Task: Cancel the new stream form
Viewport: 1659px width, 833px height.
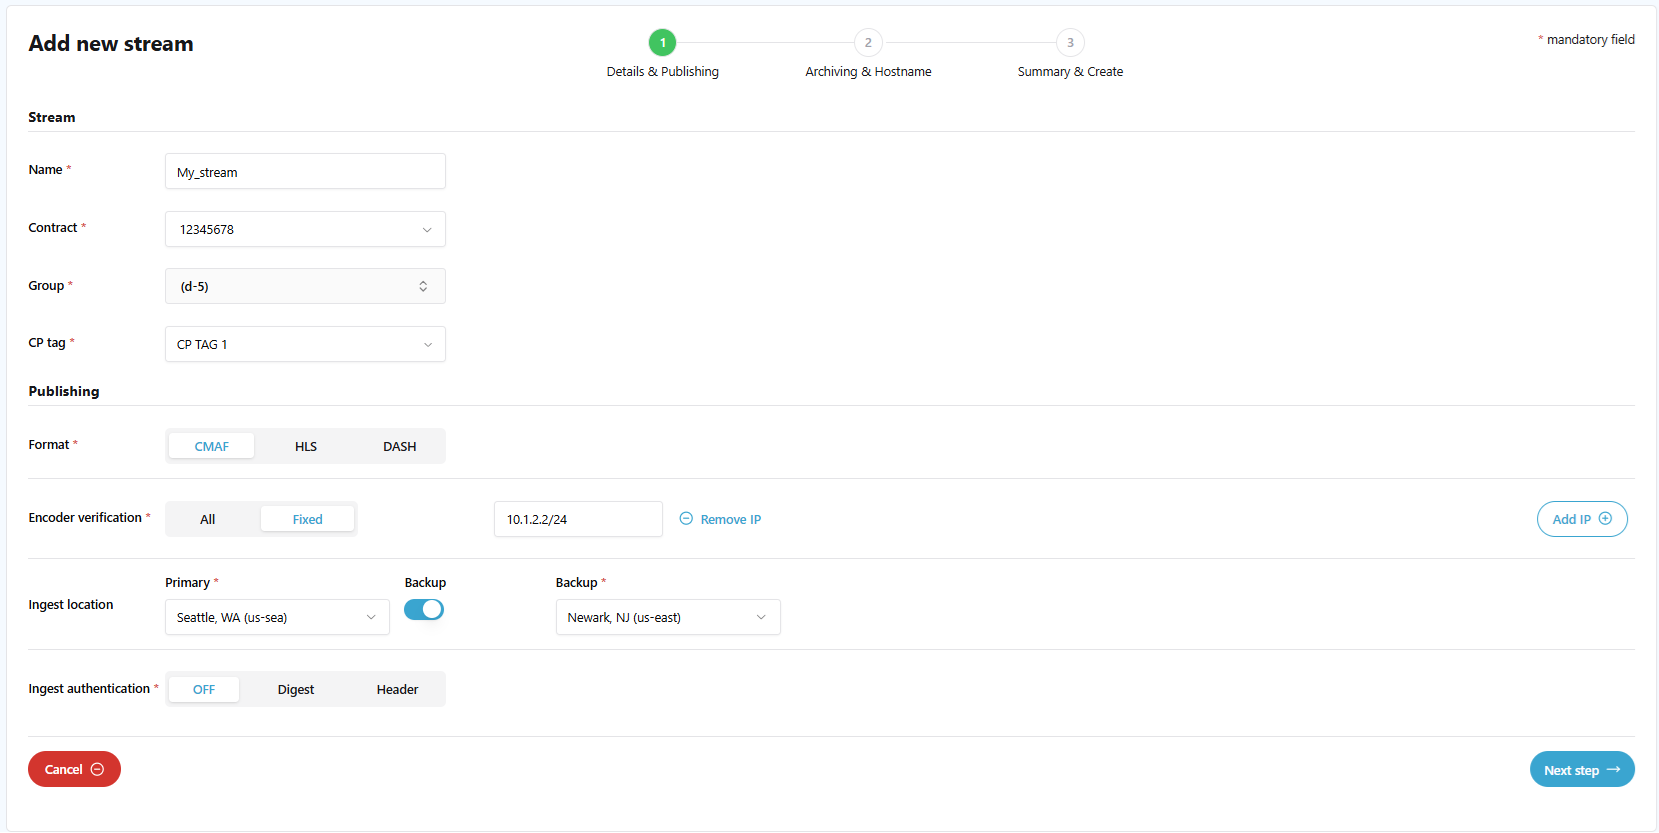Action: tap(74, 769)
